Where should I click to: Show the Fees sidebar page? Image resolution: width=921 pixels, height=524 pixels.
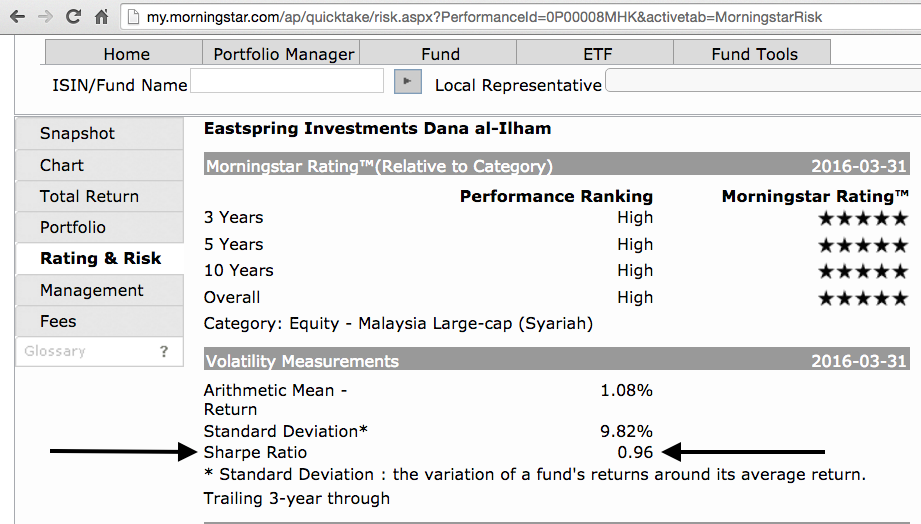(x=58, y=322)
